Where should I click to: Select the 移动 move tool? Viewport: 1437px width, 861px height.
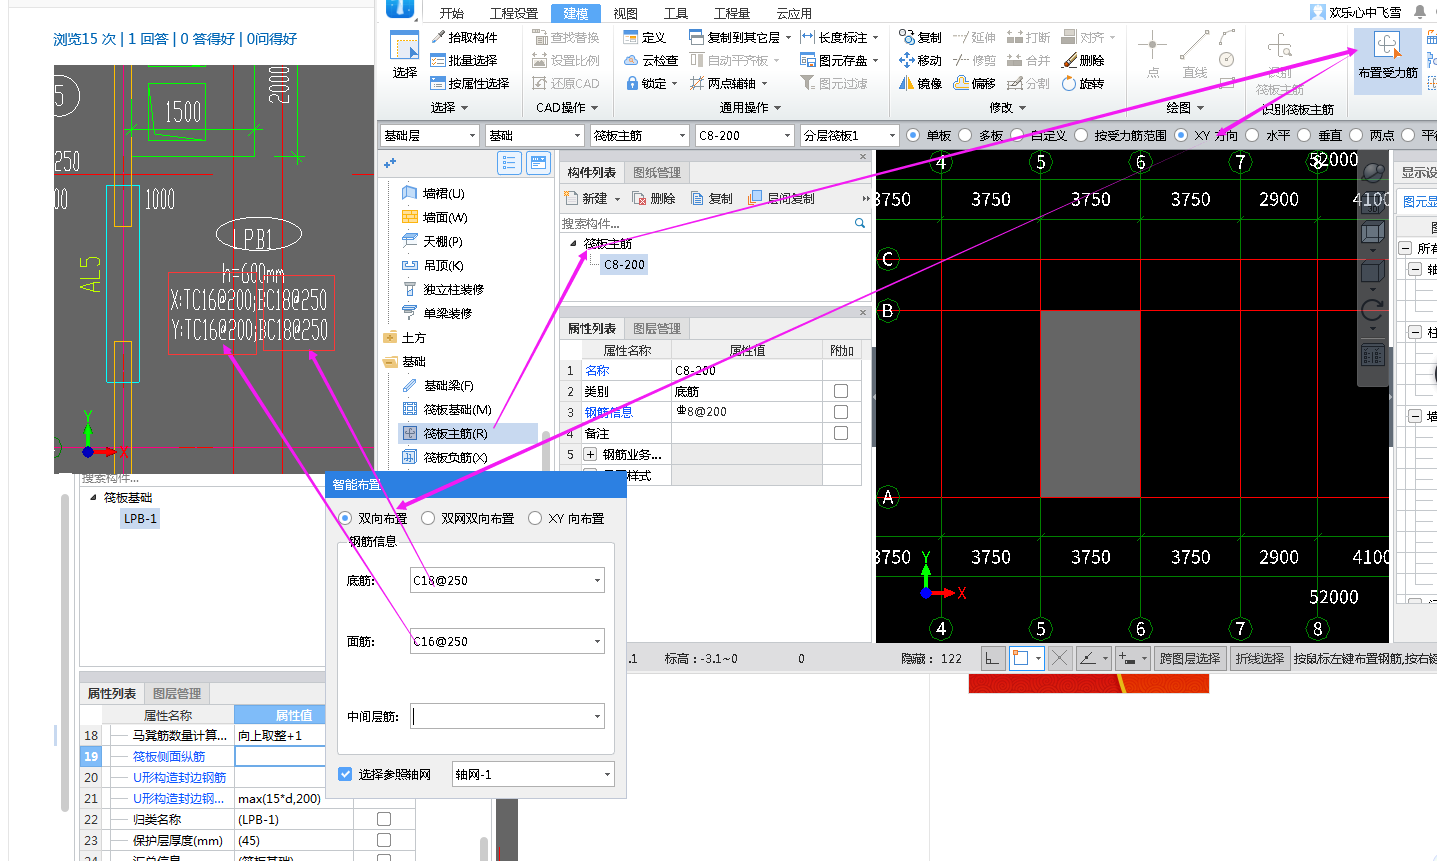click(920, 60)
